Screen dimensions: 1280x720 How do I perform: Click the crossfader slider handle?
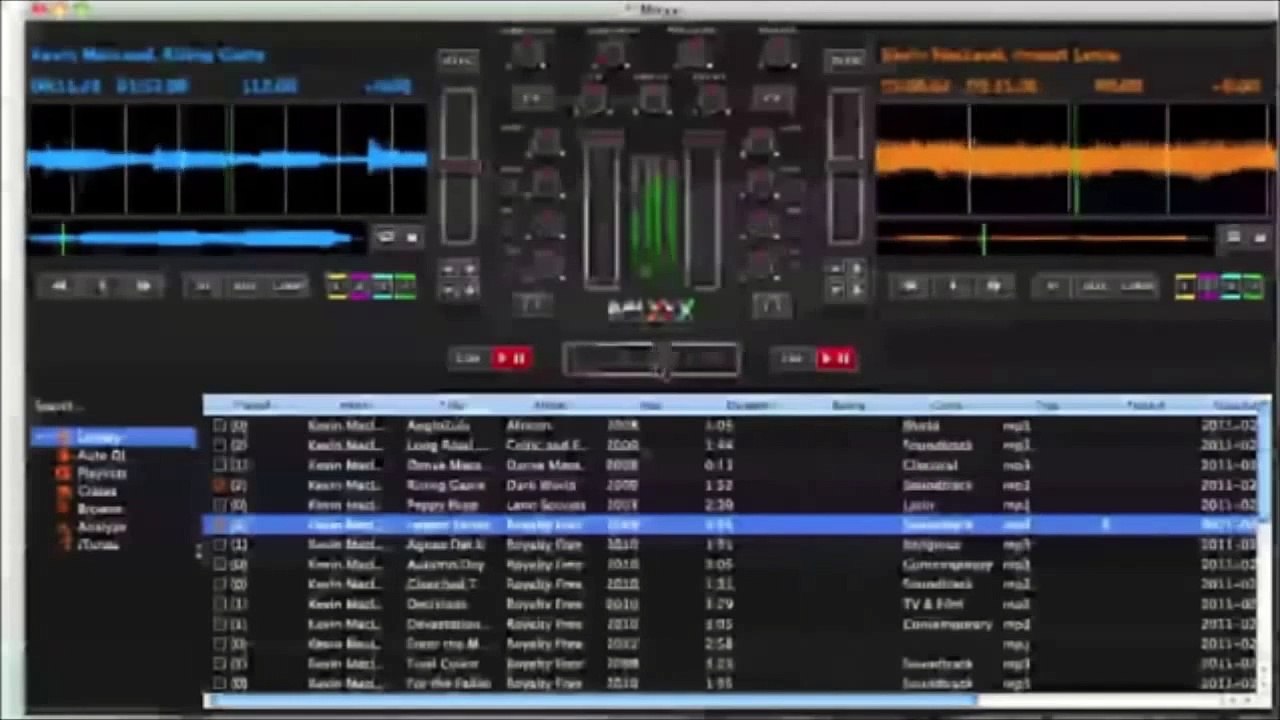(x=663, y=359)
